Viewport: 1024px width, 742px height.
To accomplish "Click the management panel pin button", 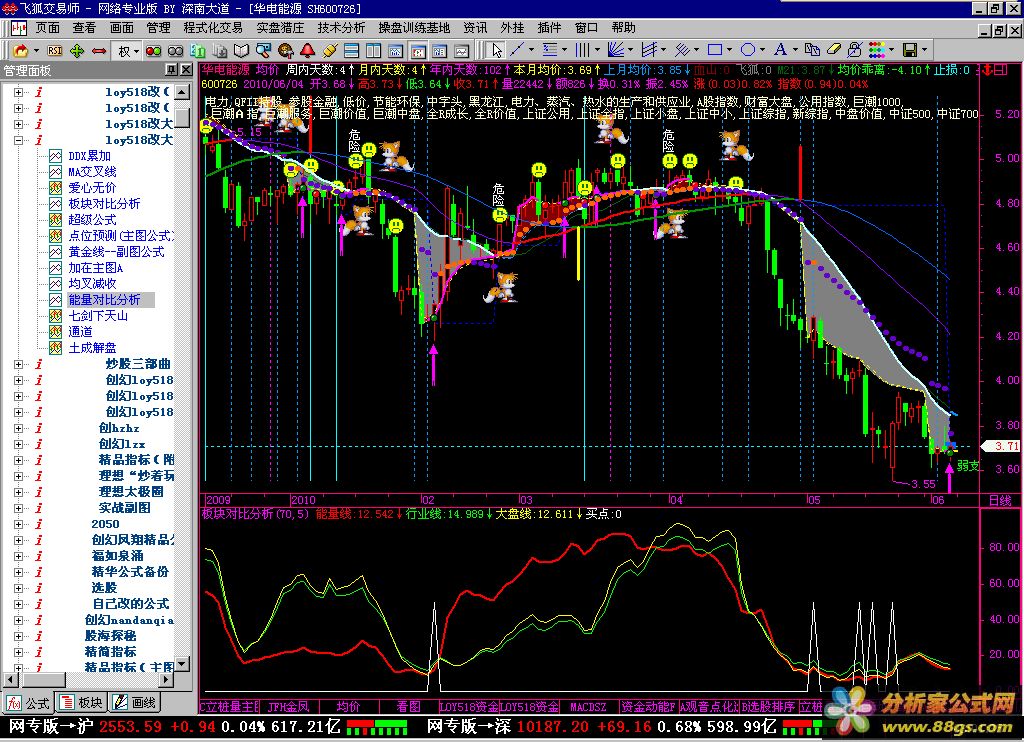I will (172, 70).
